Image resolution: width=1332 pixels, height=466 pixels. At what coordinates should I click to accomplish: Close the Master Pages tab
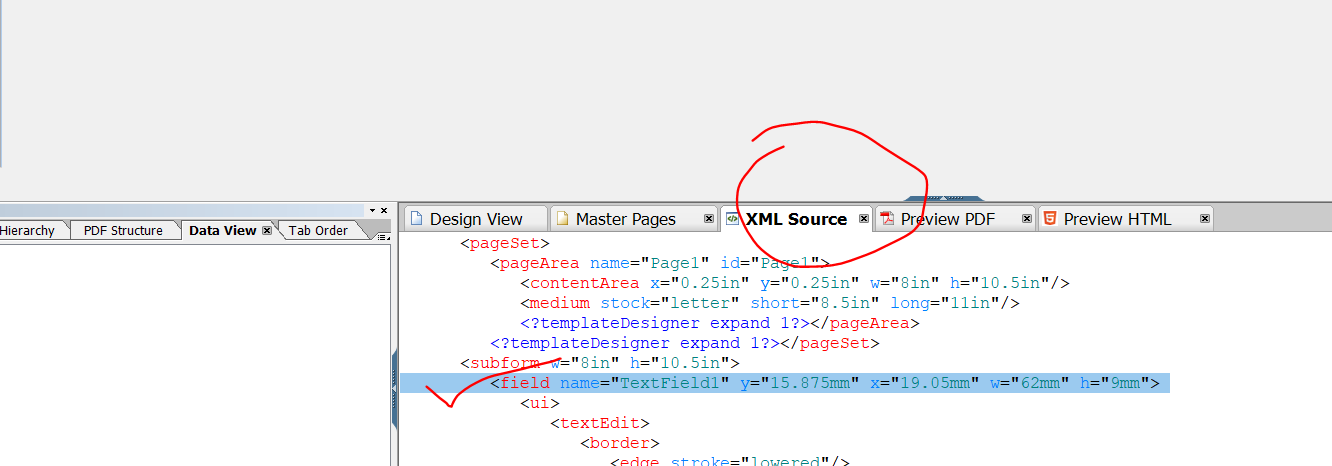click(x=709, y=219)
